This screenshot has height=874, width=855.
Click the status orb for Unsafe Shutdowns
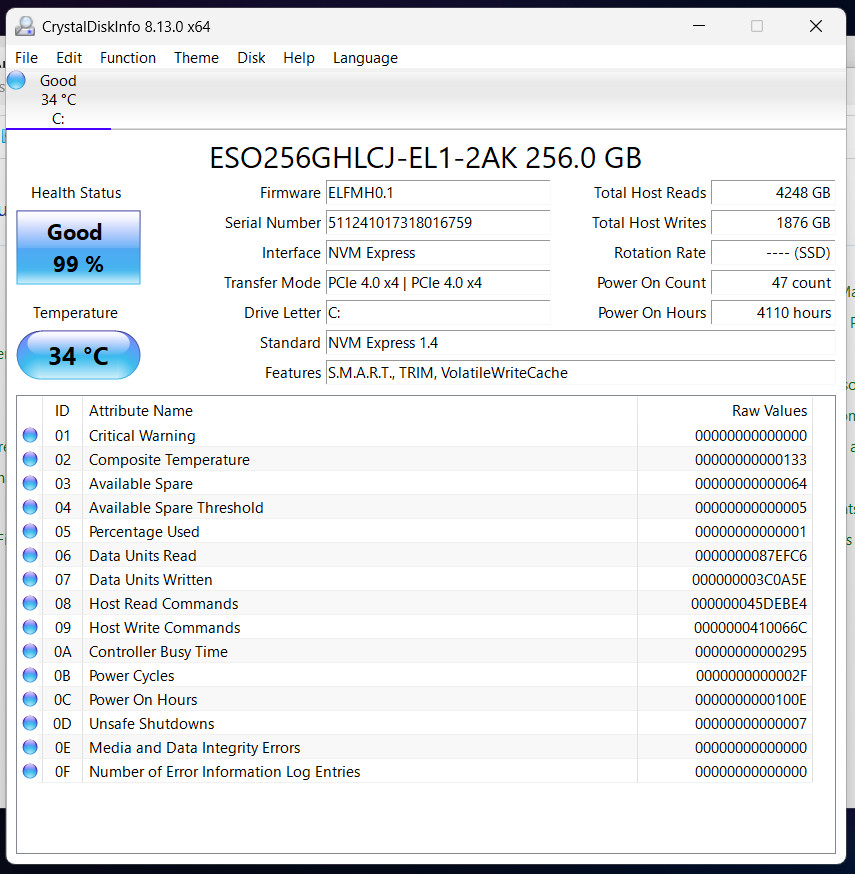pos(30,723)
